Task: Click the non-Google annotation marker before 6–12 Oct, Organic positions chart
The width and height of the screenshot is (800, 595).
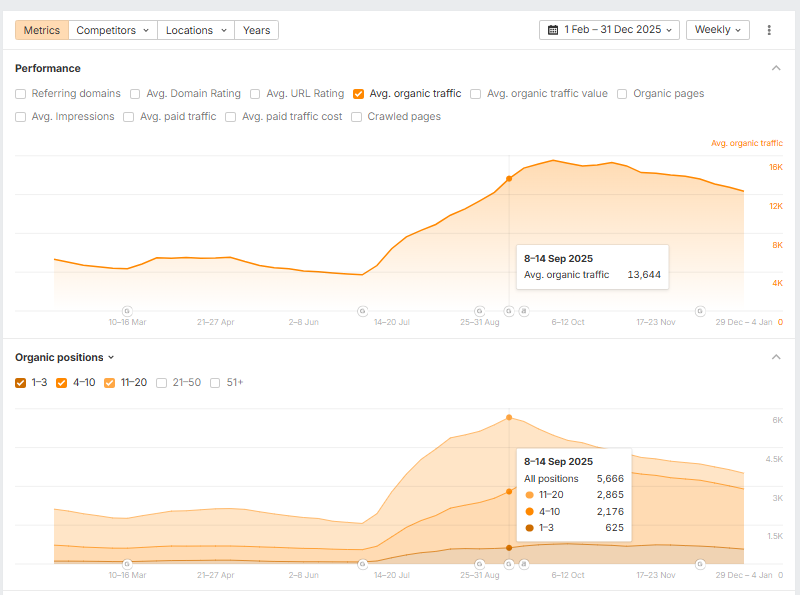Action: coord(523,564)
